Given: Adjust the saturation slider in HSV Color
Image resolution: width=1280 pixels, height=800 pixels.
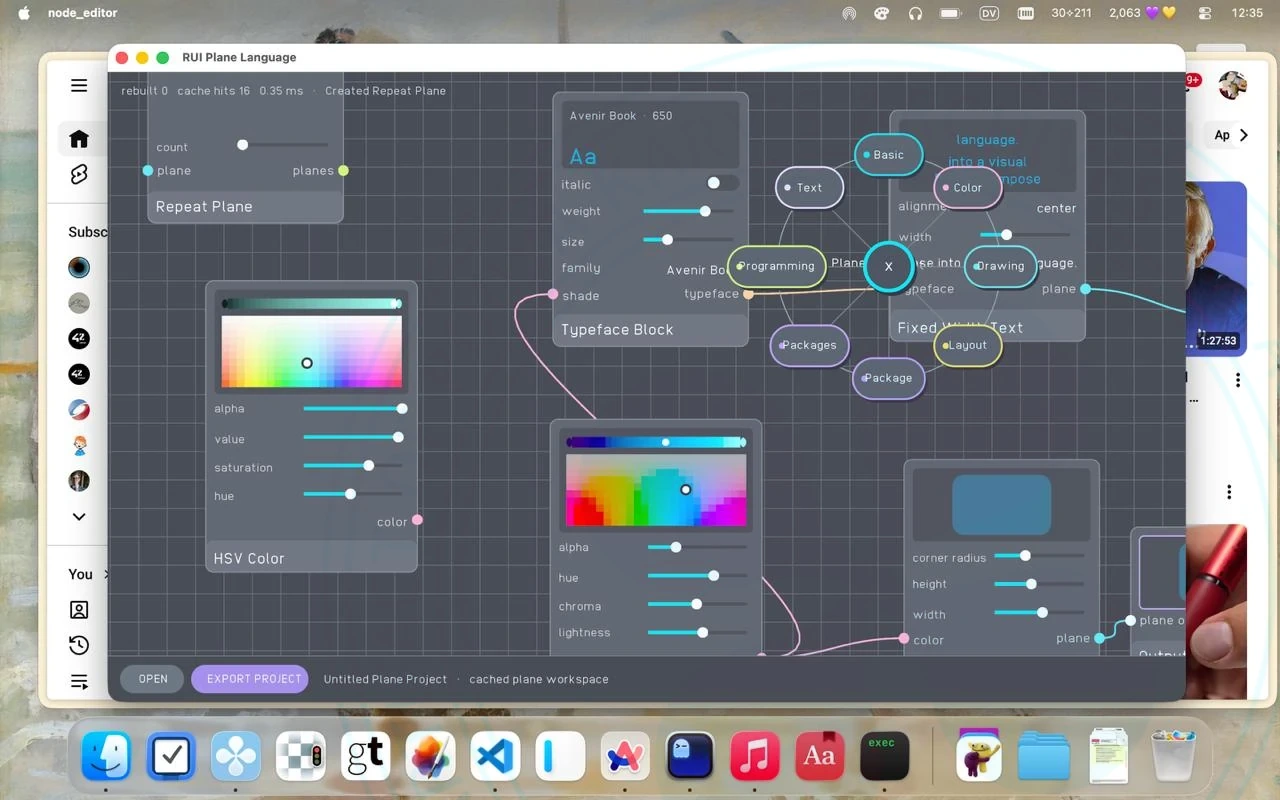Looking at the screenshot, I should (x=353, y=465).
